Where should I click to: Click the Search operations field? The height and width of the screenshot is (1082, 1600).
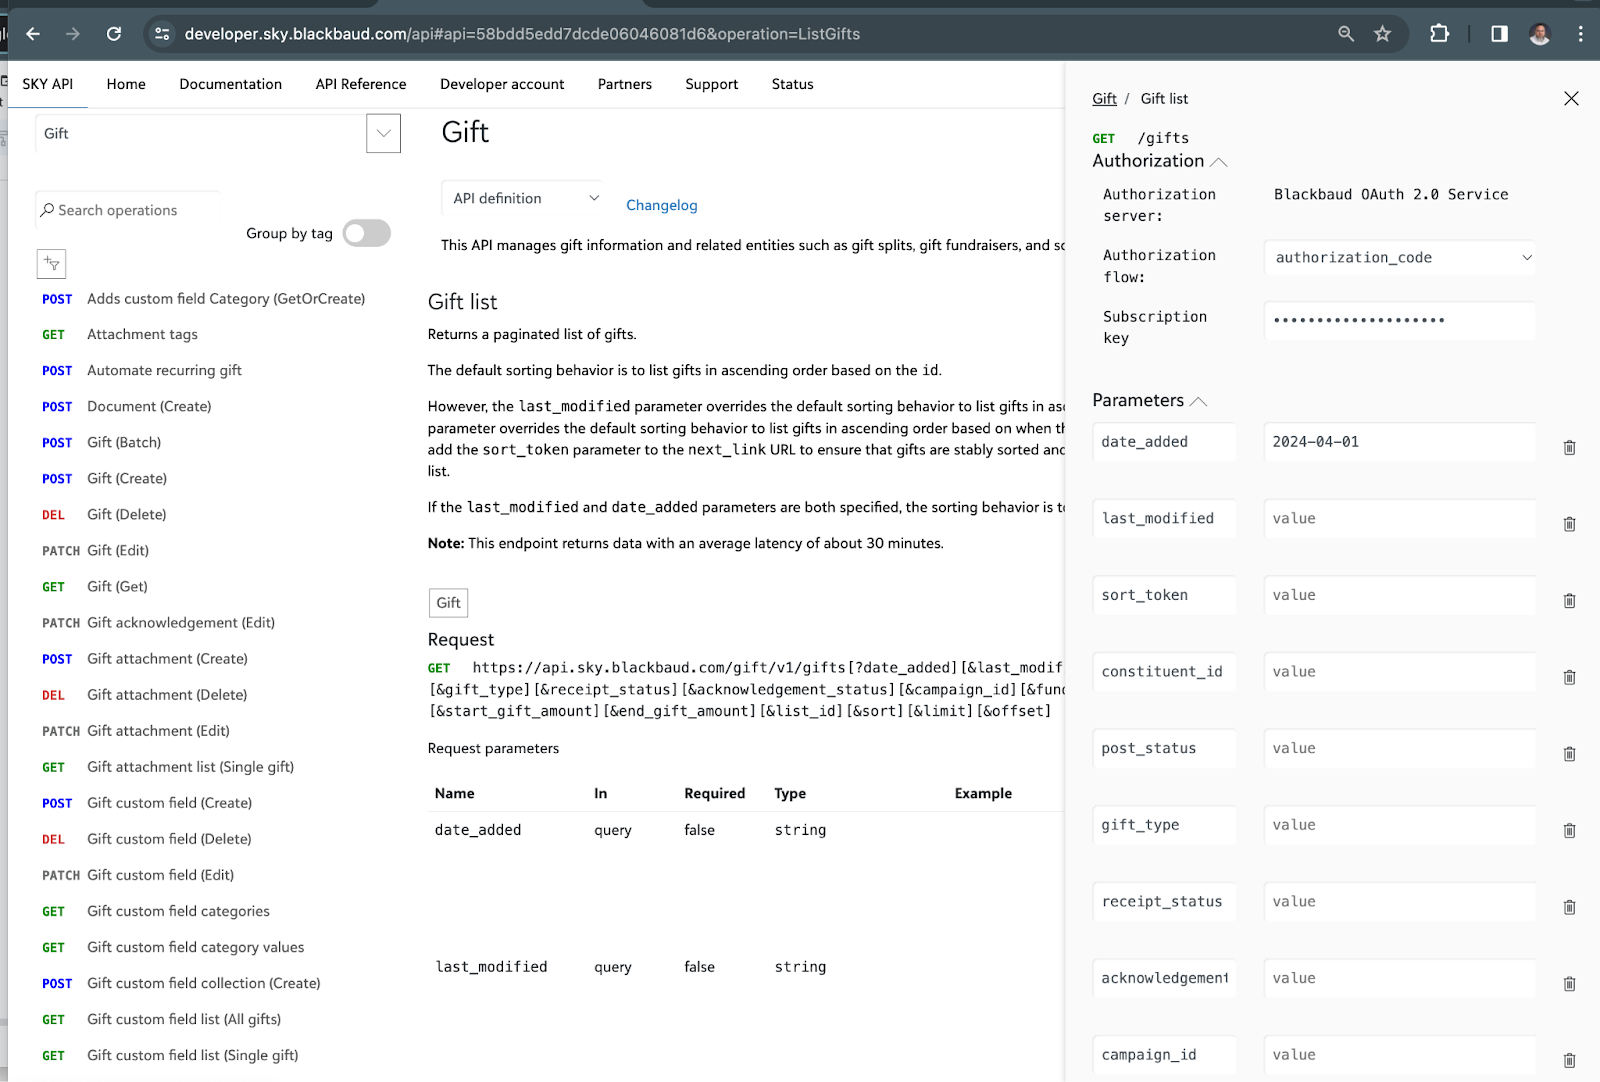click(x=128, y=210)
